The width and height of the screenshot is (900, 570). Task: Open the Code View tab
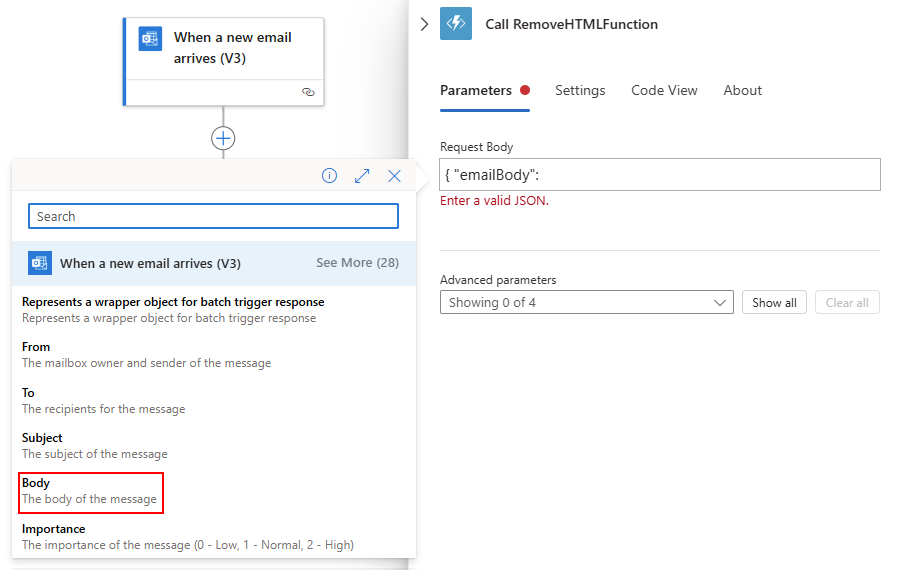tap(664, 90)
